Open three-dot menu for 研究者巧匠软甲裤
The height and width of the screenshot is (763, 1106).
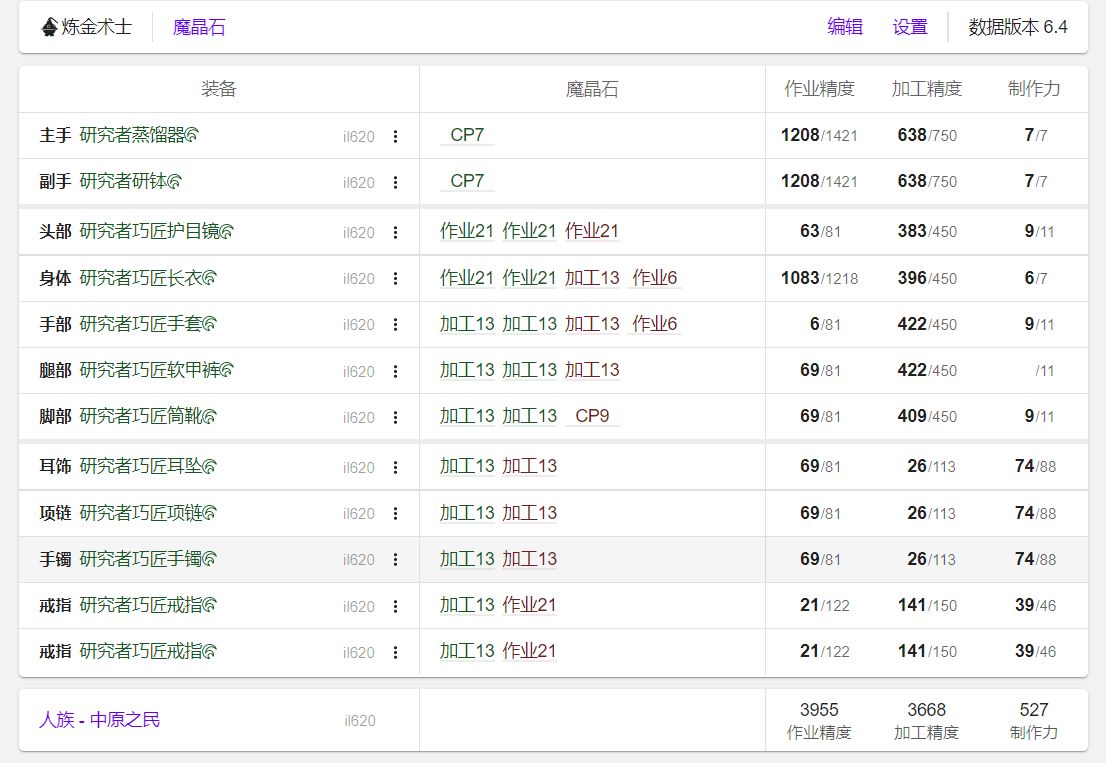coord(395,371)
